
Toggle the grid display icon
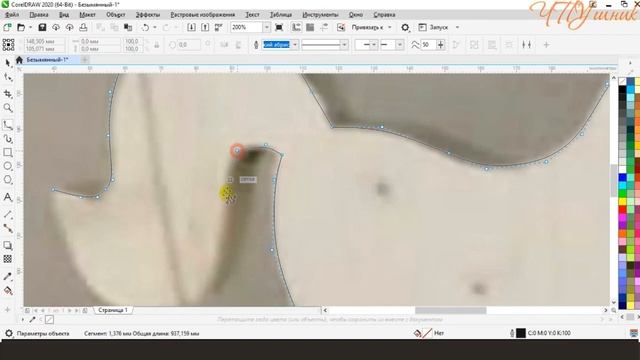click(x=310, y=27)
